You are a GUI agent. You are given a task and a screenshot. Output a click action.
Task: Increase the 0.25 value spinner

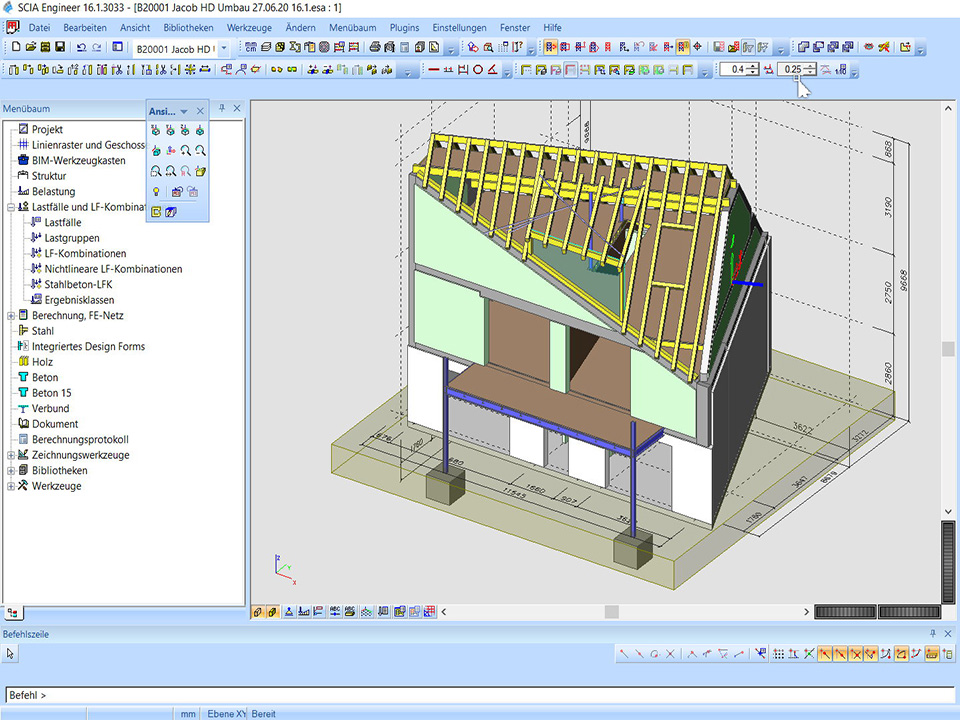coord(811,65)
